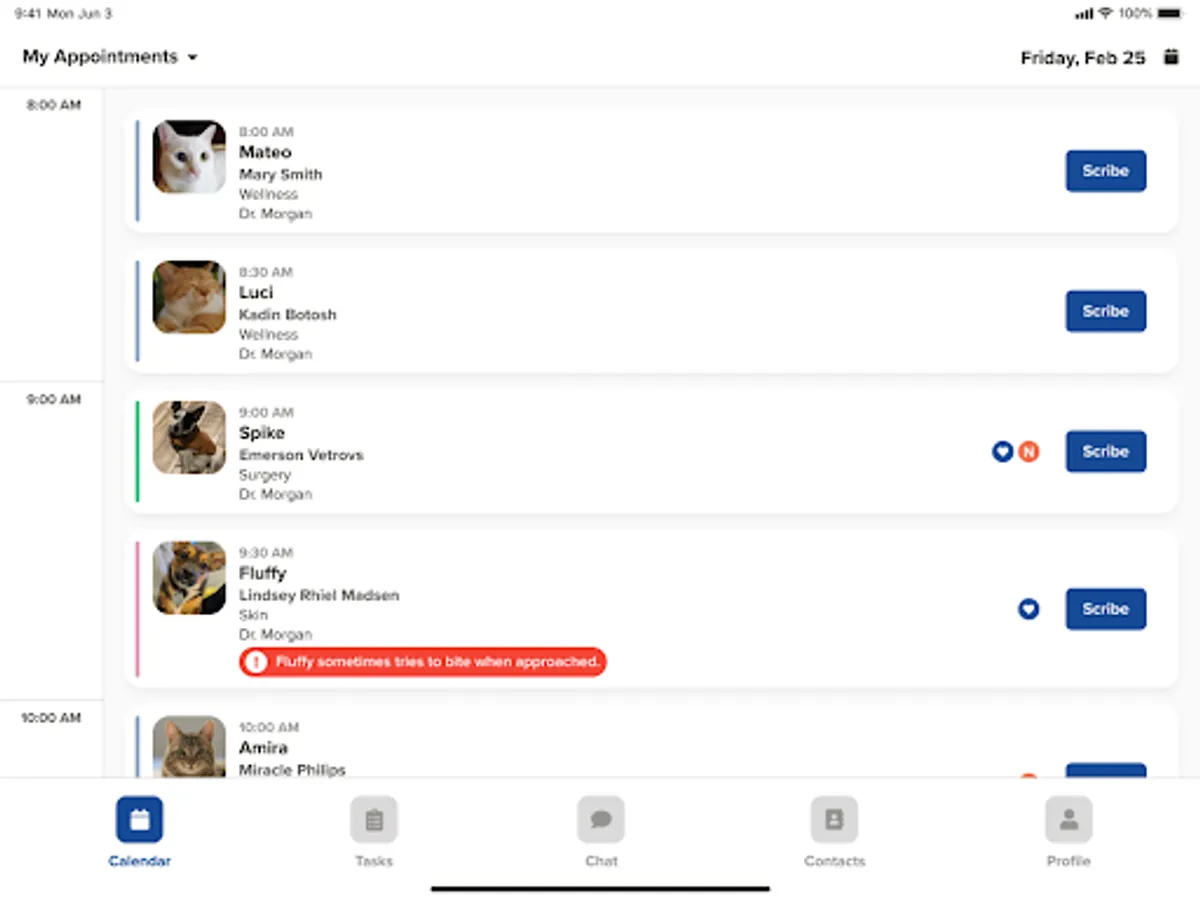Tap Scribe for Fluffy's skin appointment
Screen dimensions: 1200x900
pyautogui.click(x=1106, y=609)
